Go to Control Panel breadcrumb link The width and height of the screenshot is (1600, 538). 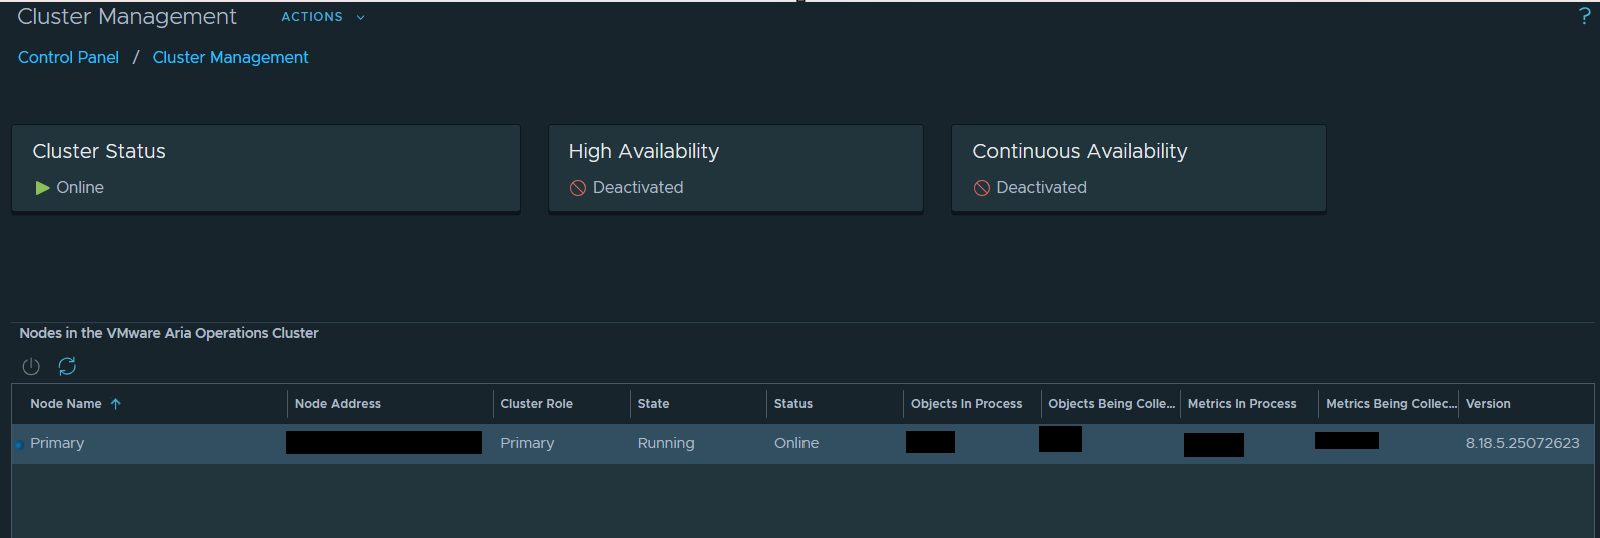[x=68, y=58]
